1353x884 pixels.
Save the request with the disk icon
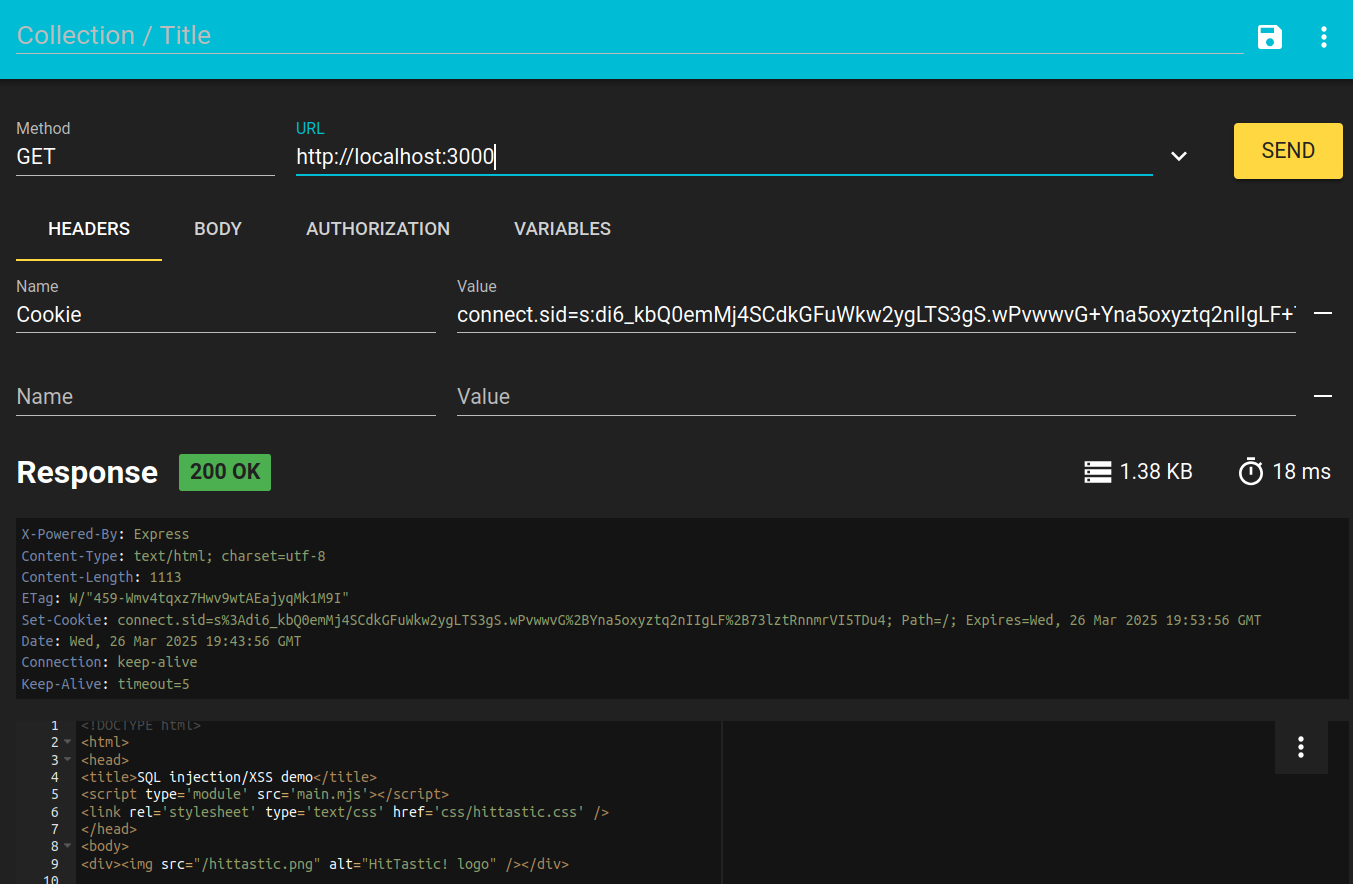click(x=1270, y=38)
